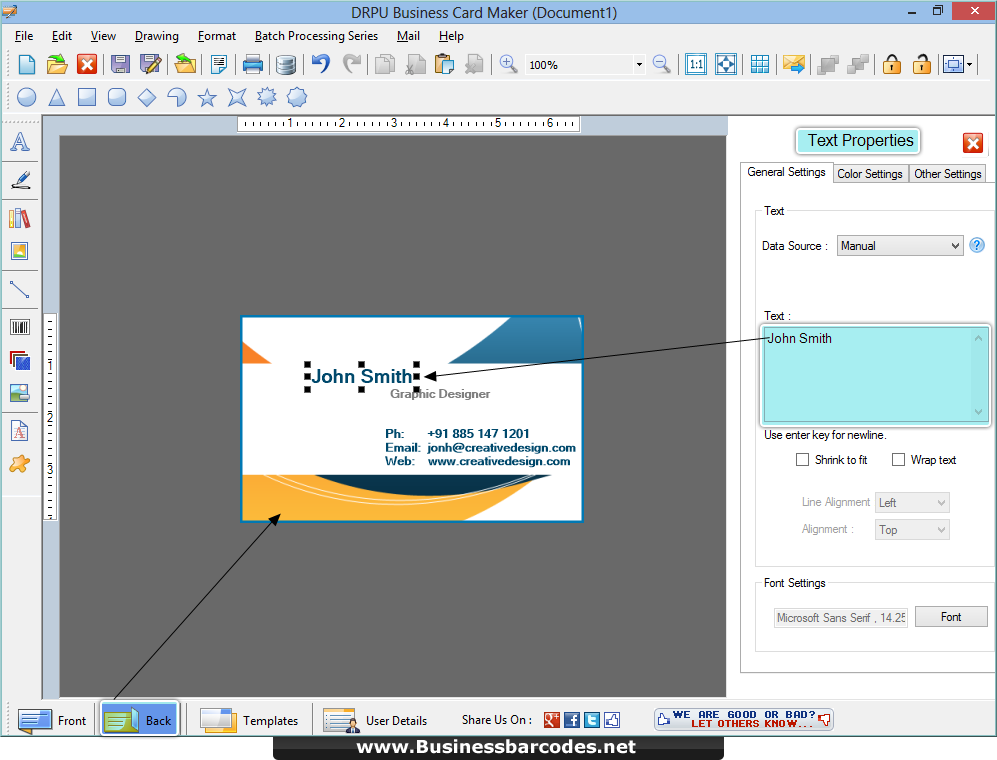Save document with floppy disk icon

click(120, 64)
